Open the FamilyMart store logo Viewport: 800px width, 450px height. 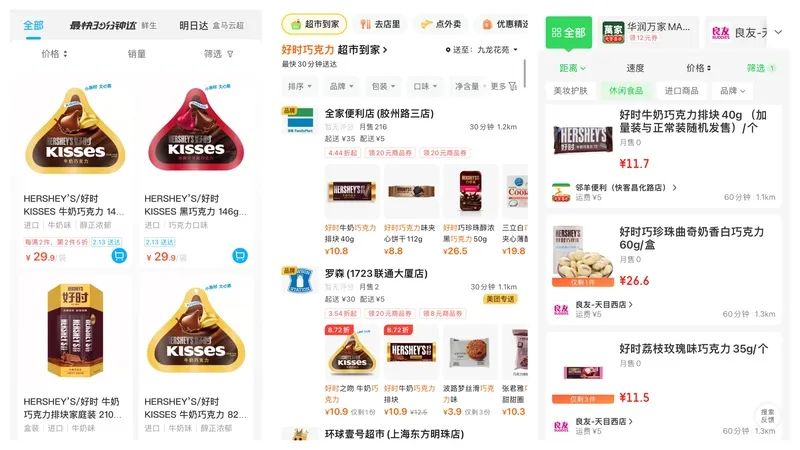[x=300, y=120]
